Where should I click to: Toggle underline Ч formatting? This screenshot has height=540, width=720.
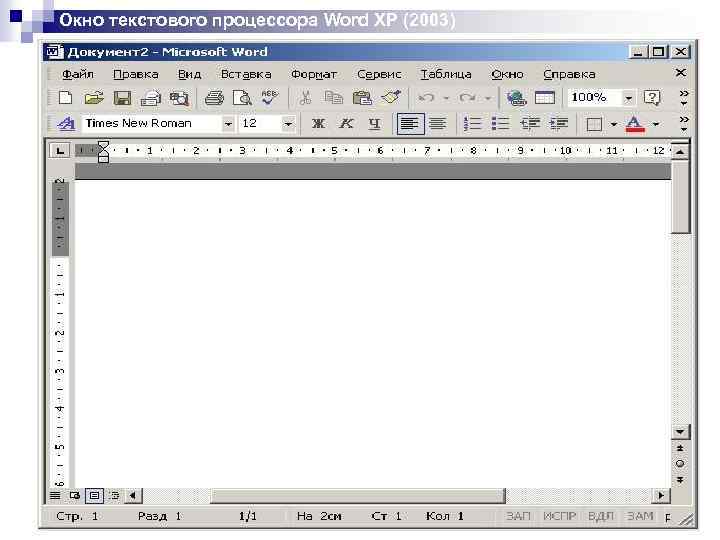375,124
